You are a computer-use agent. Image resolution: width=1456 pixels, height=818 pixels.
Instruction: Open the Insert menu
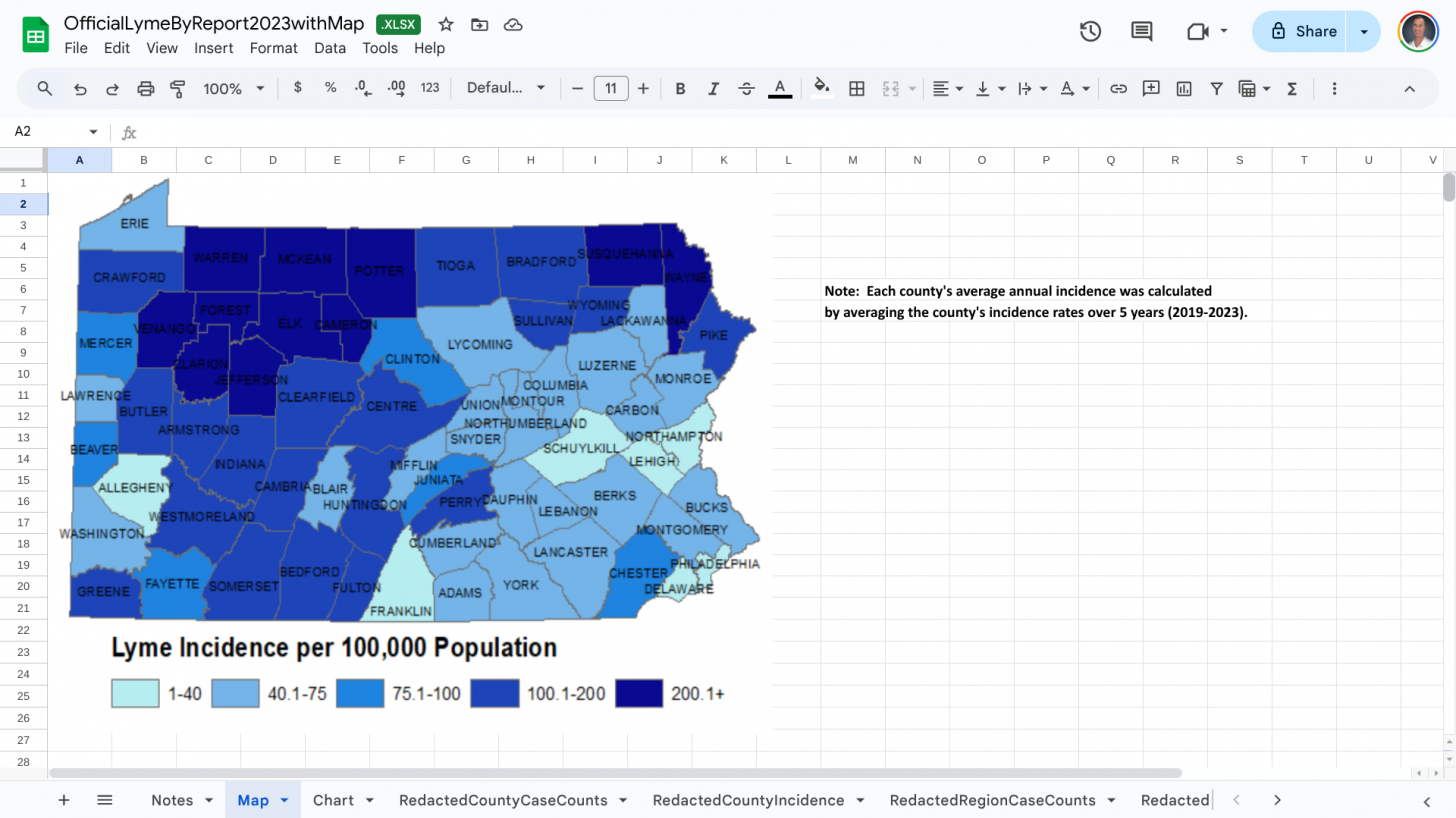[x=214, y=48]
